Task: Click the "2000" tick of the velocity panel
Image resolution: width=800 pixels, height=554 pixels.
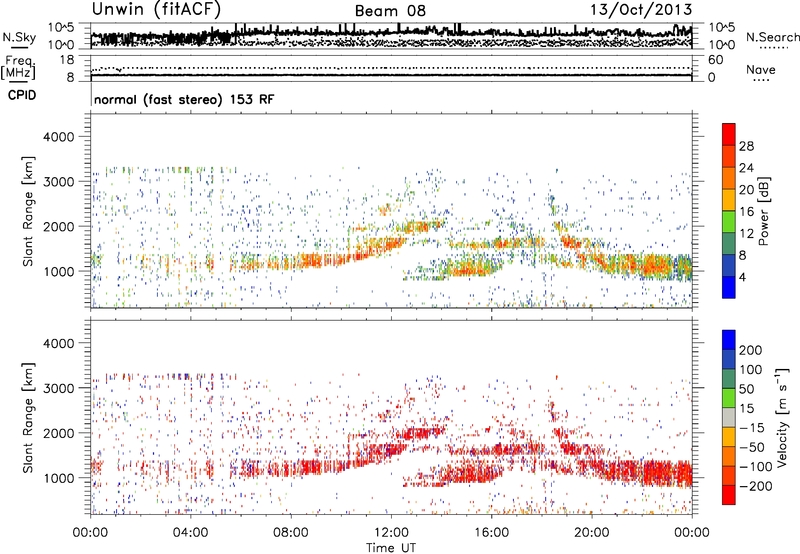Action: coord(58,433)
